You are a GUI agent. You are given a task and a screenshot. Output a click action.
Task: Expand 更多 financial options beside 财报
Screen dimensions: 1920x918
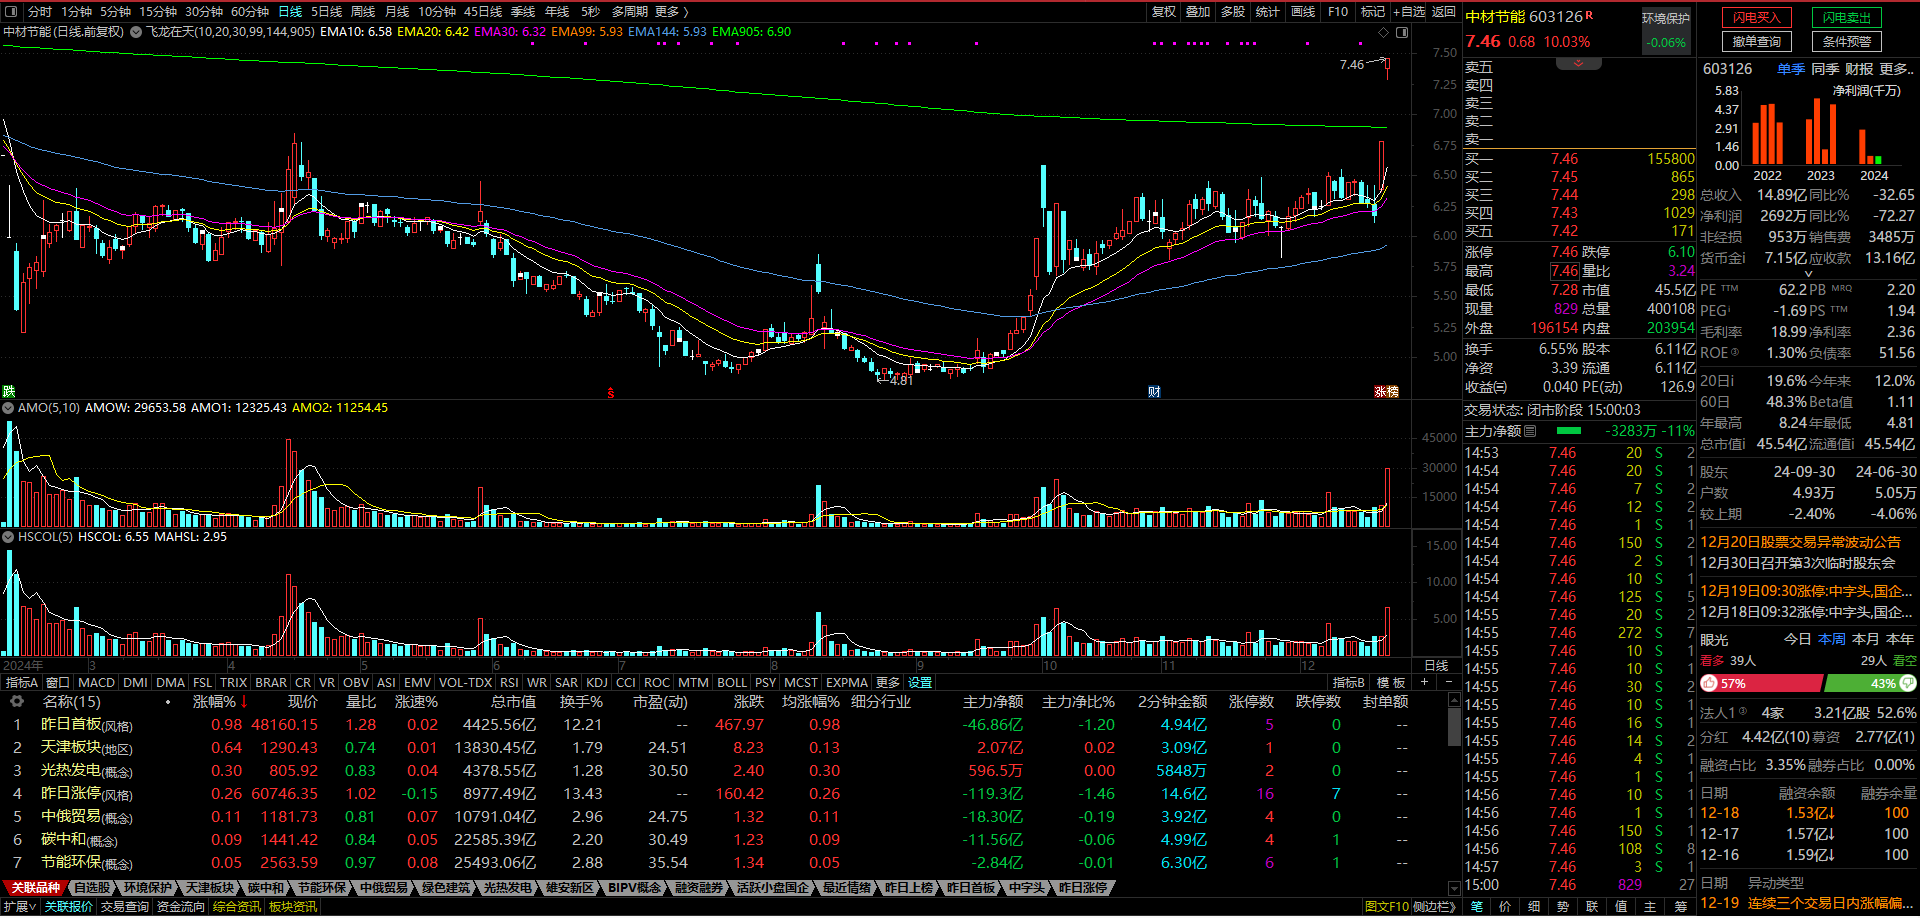1896,69
